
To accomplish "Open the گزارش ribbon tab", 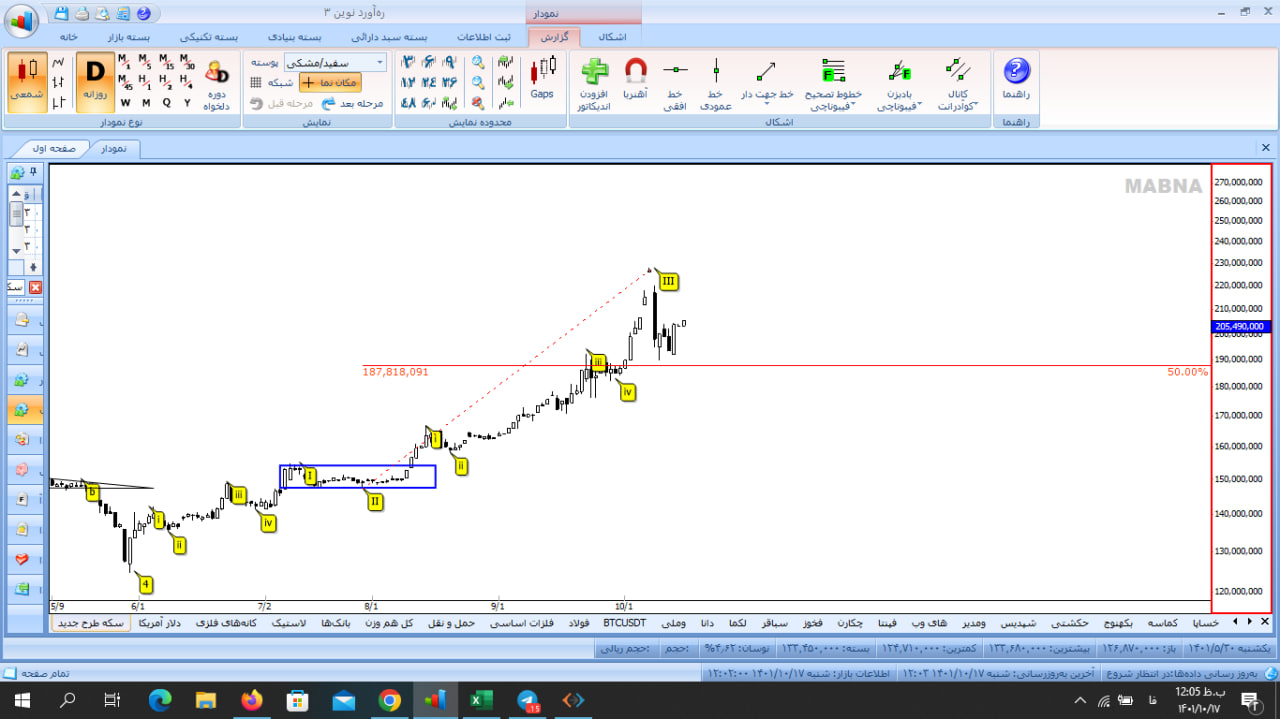I will (554, 36).
